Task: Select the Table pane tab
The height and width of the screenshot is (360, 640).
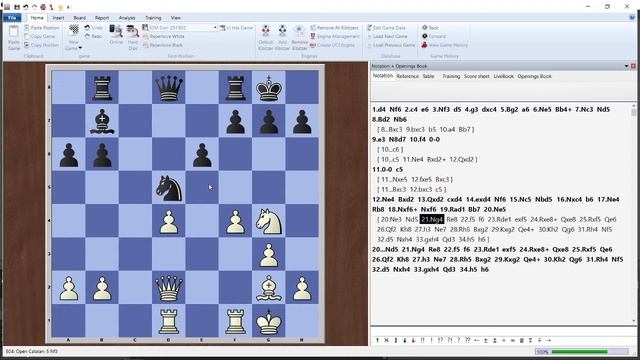Action: click(428, 76)
